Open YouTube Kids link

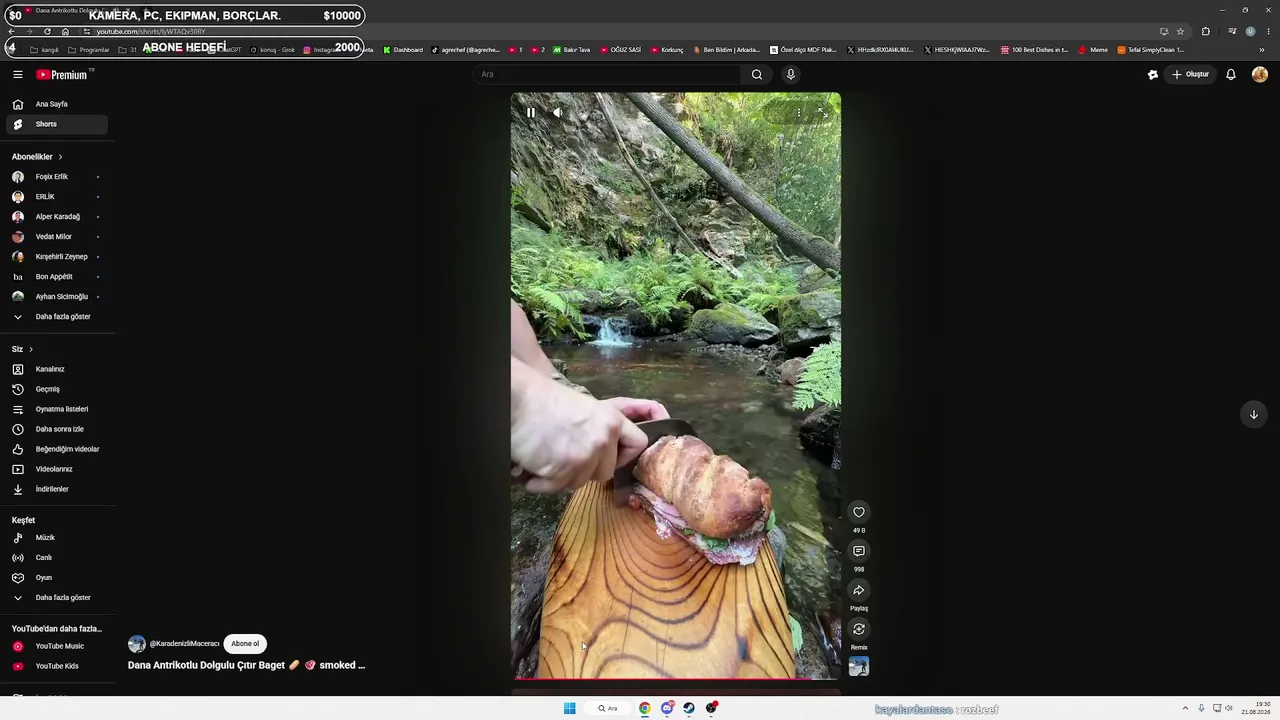(x=57, y=666)
